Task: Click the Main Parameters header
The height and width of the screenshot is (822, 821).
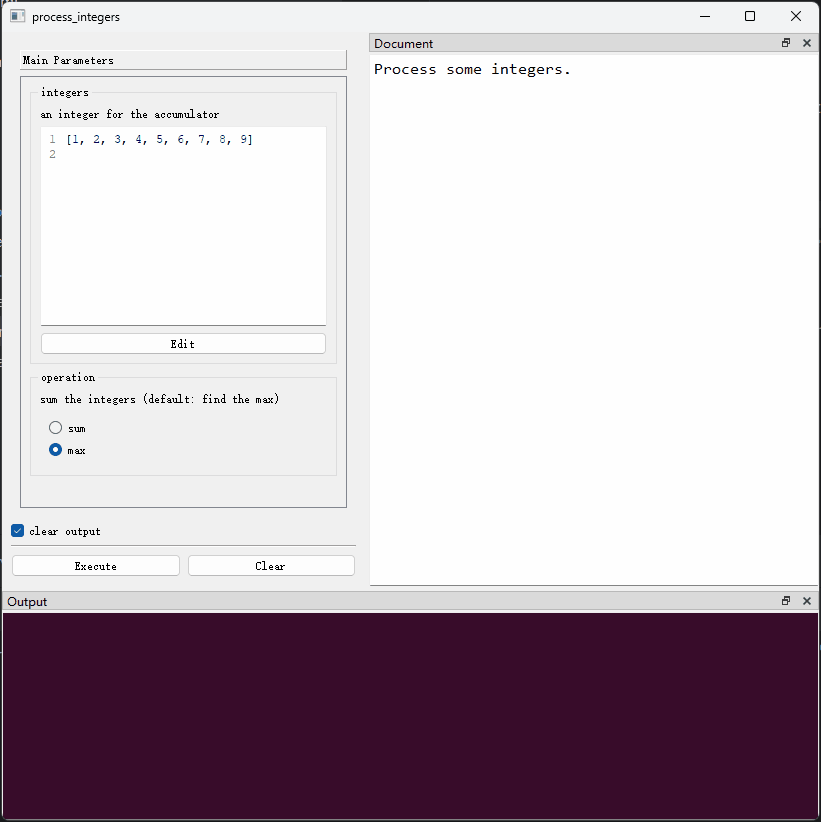Action: pyautogui.click(x=183, y=60)
